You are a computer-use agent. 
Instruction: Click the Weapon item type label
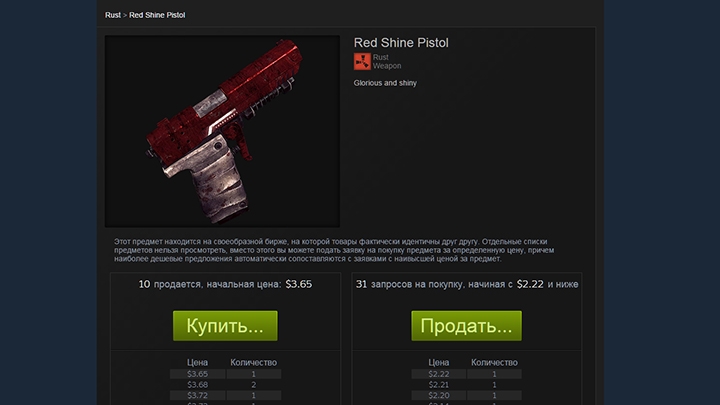coord(387,66)
